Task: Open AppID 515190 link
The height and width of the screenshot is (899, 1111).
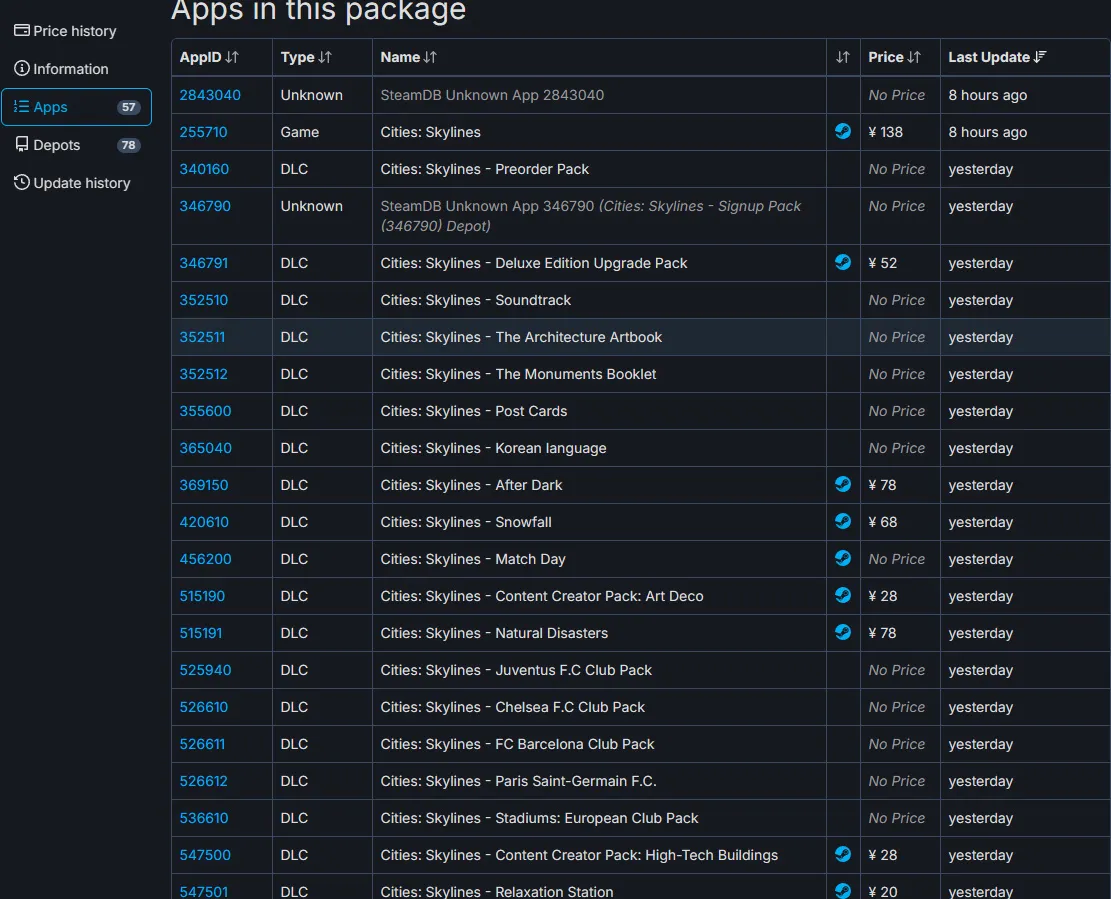Action: point(202,596)
